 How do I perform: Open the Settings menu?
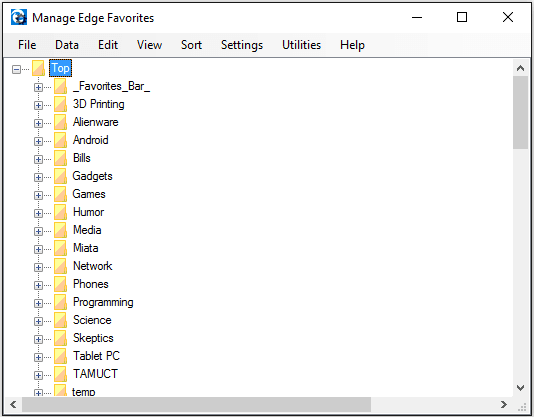tap(242, 45)
